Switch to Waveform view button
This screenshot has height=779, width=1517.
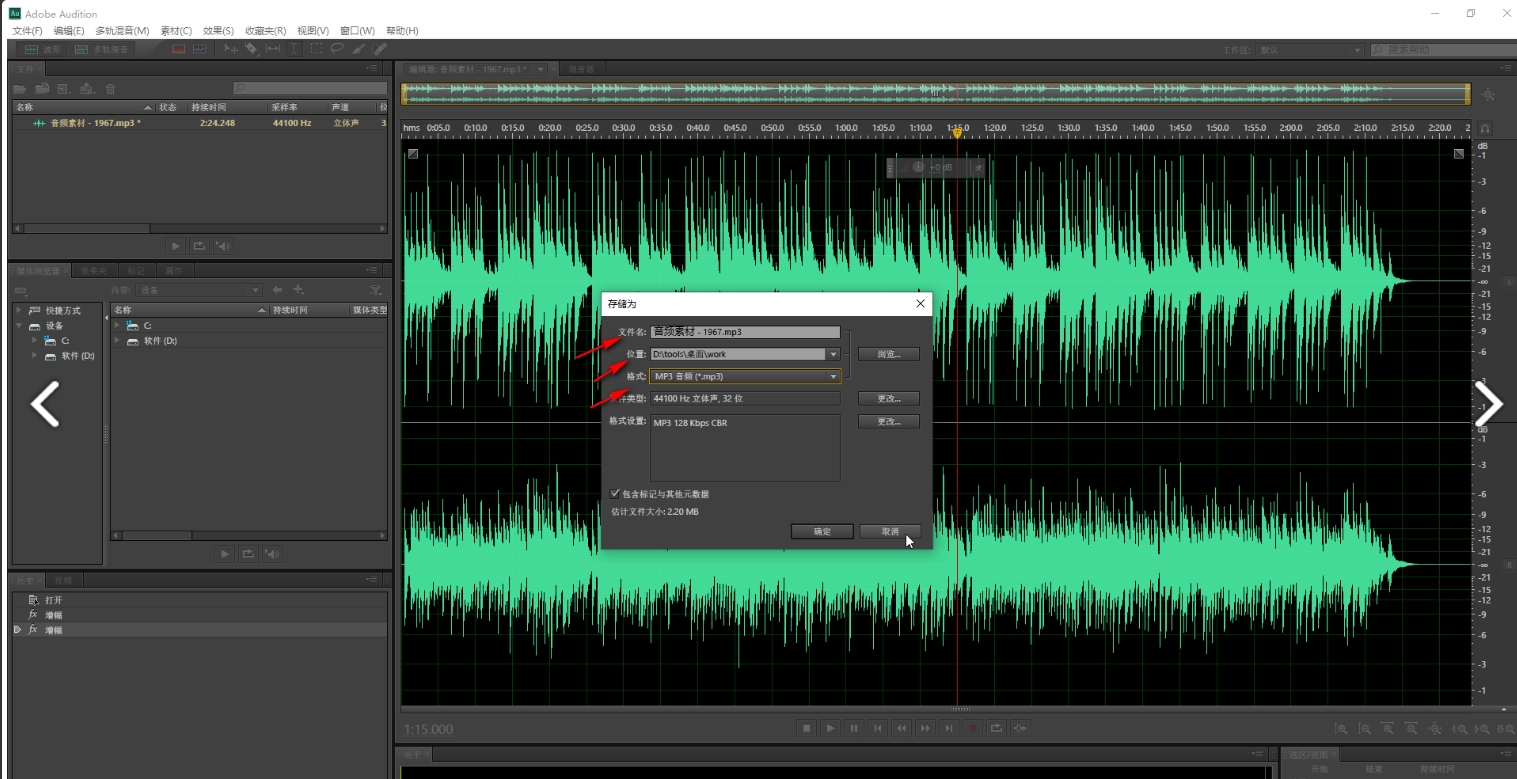pos(42,49)
